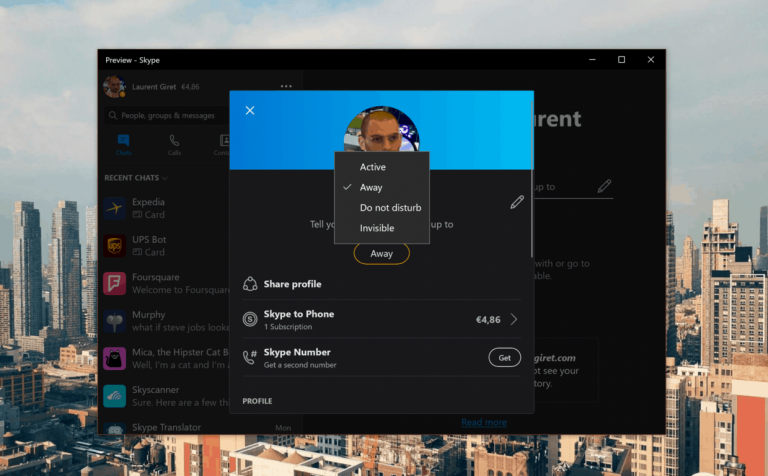
Task: Close the profile panel with the X
Action: click(250, 110)
